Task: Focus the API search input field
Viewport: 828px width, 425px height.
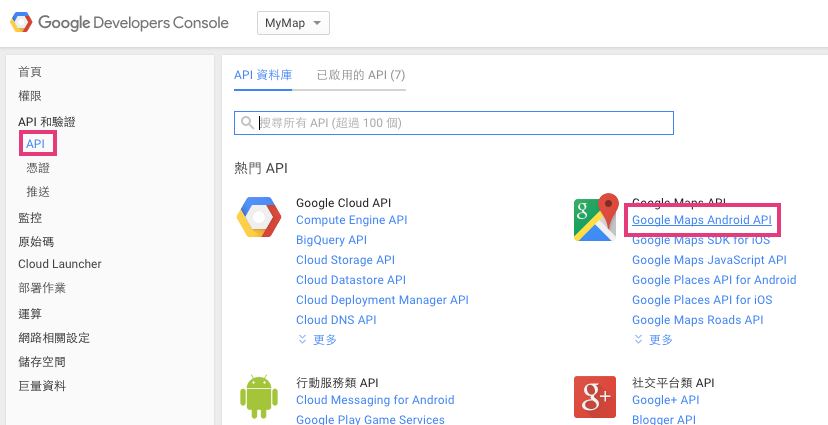Action: coord(454,123)
